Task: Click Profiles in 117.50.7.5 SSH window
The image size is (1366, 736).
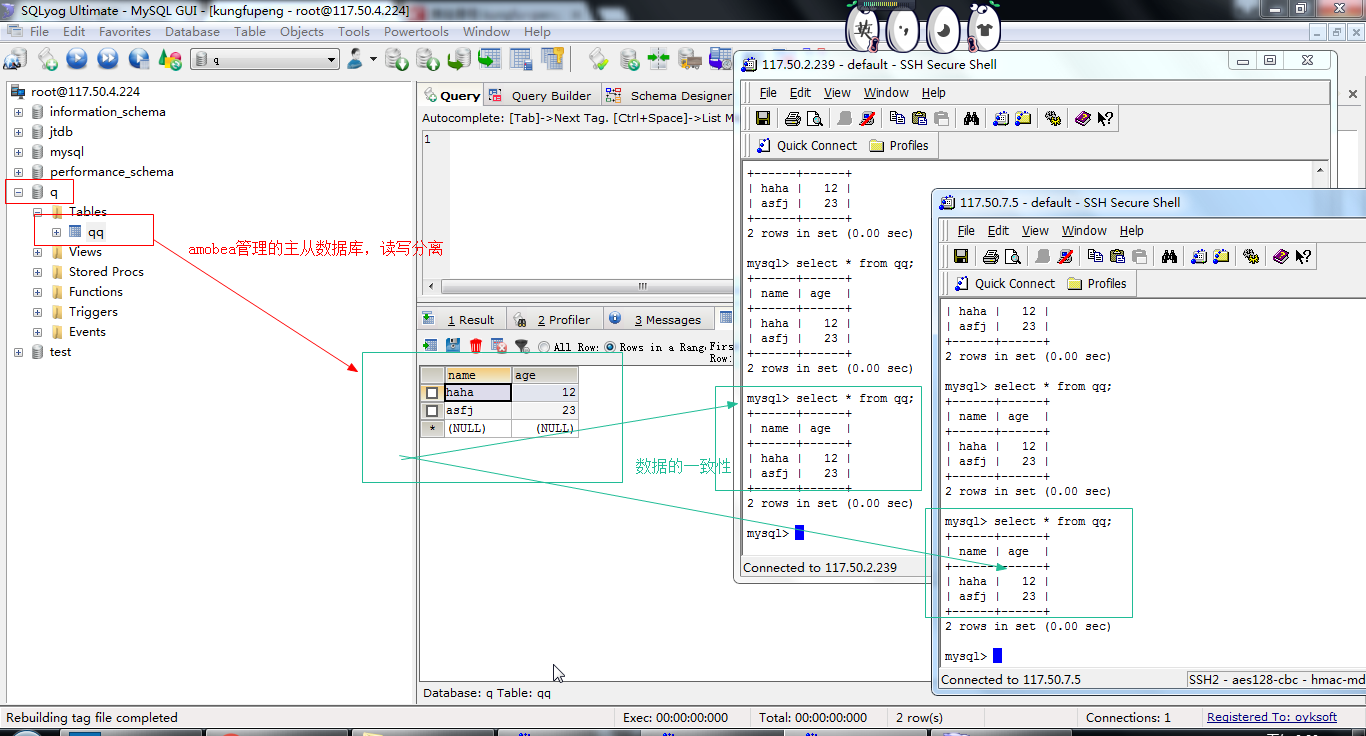Action: tap(1097, 284)
